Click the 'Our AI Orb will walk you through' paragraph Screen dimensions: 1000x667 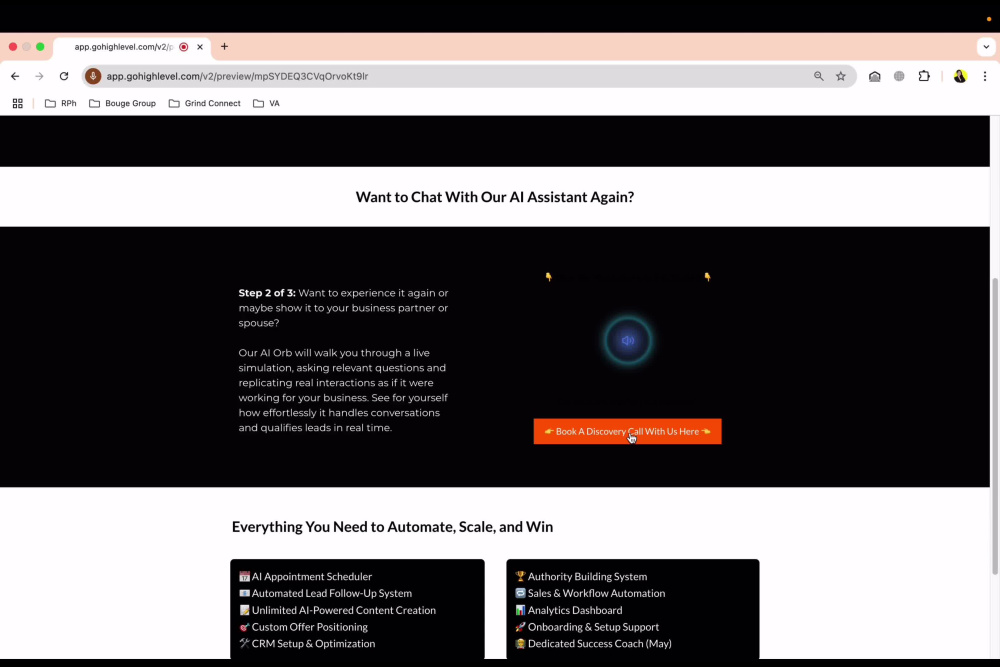[343, 390]
